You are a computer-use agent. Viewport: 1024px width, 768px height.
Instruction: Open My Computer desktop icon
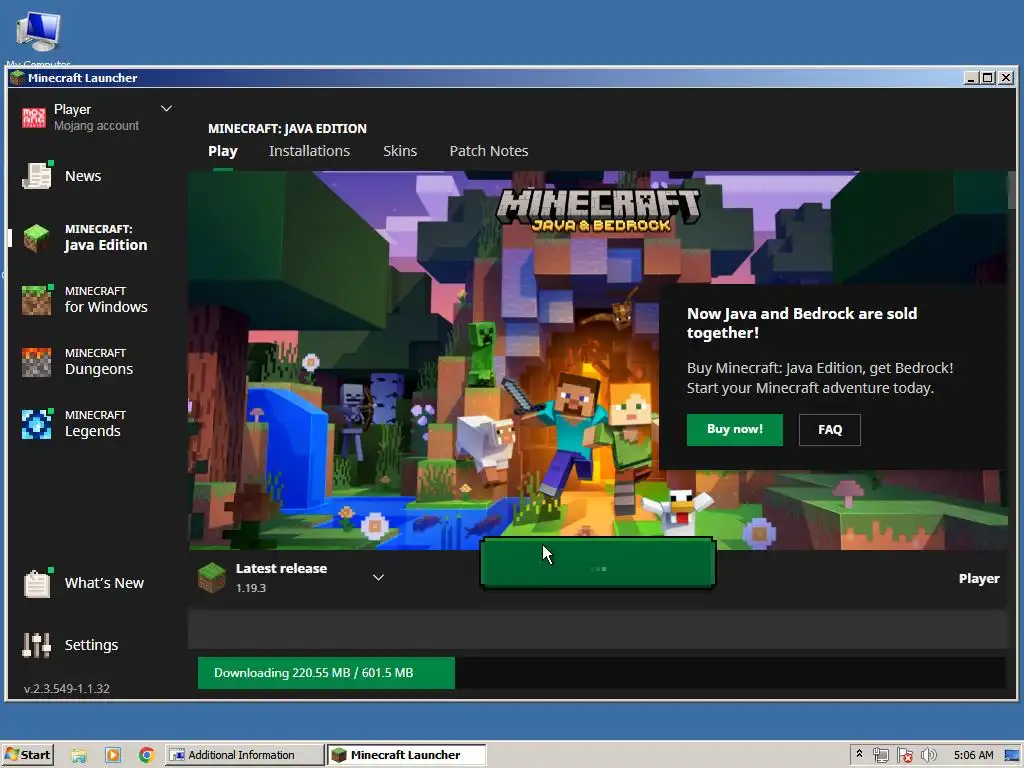coord(39,33)
